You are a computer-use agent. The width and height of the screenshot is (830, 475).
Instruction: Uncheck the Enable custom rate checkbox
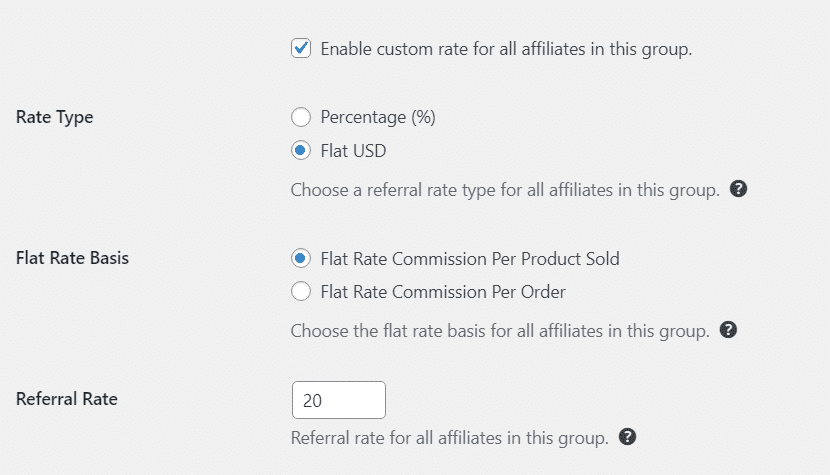pos(301,48)
